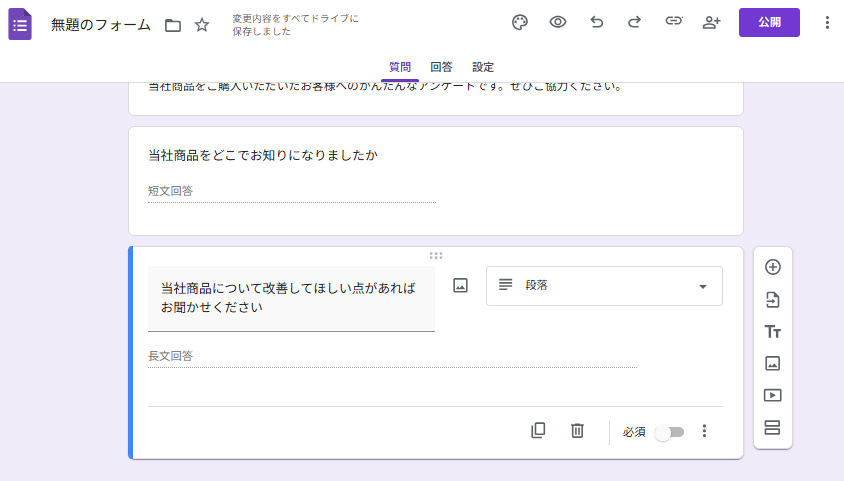This screenshot has width=844, height=481.
Task: Switch to the 設定 tab
Action: [x=483, y=67]
